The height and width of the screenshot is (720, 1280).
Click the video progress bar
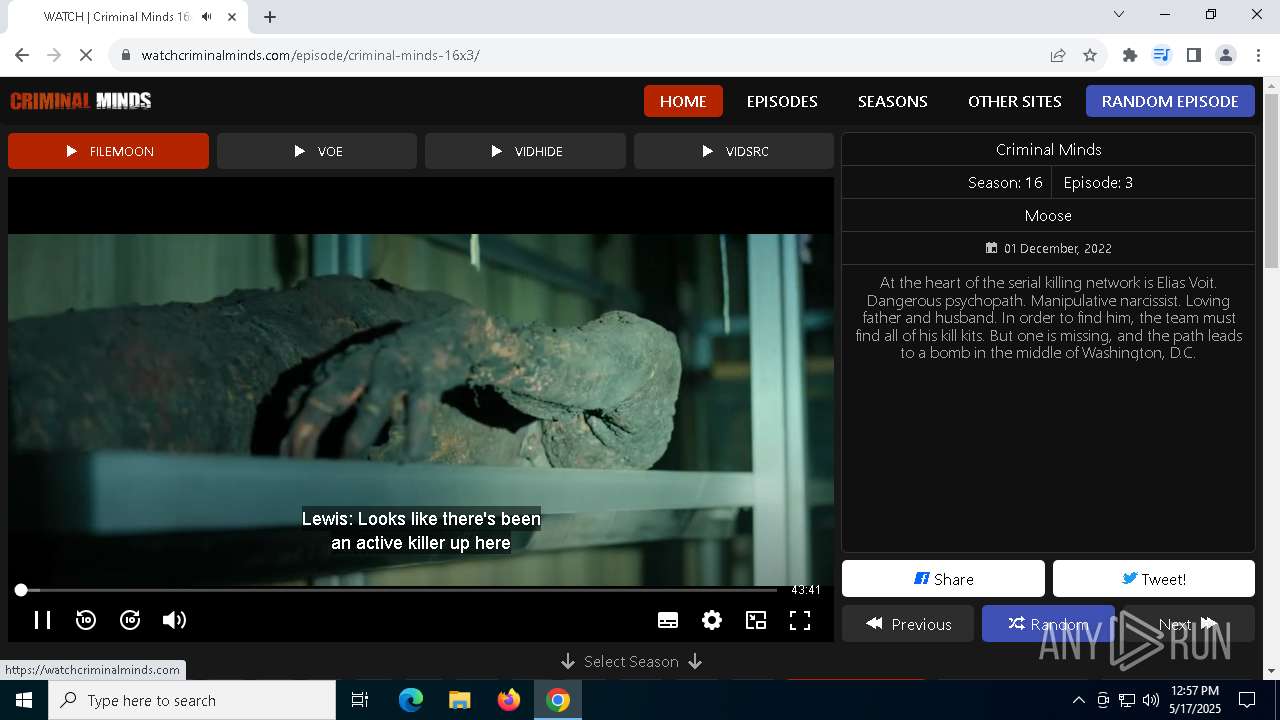(x=398, y=590)
